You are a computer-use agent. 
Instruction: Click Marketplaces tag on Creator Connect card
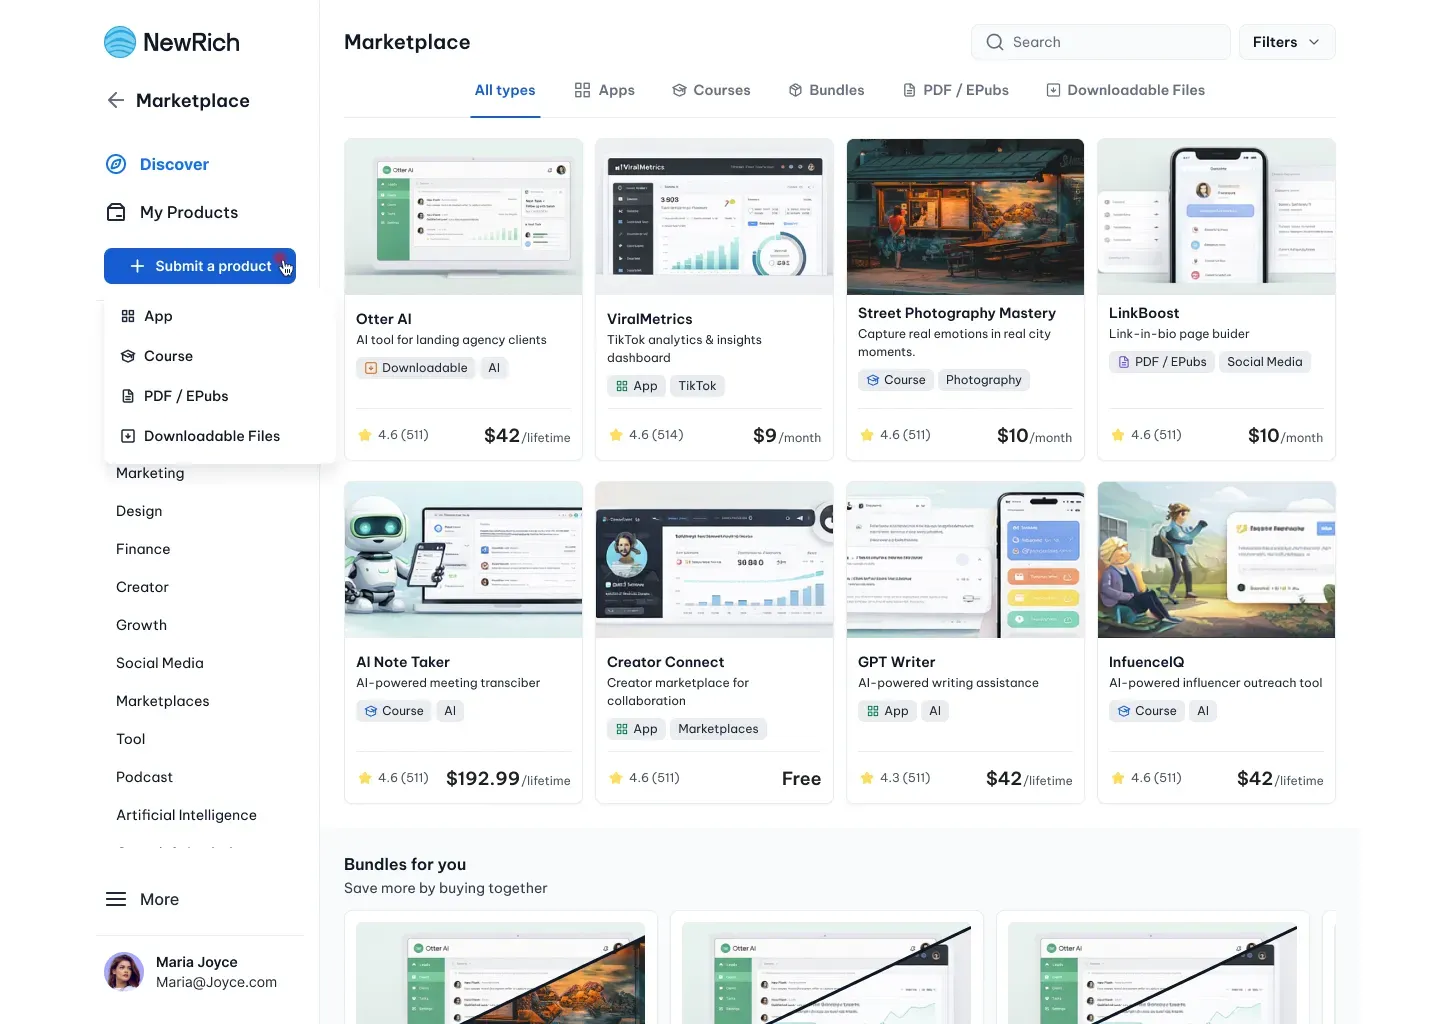[718, 729]
